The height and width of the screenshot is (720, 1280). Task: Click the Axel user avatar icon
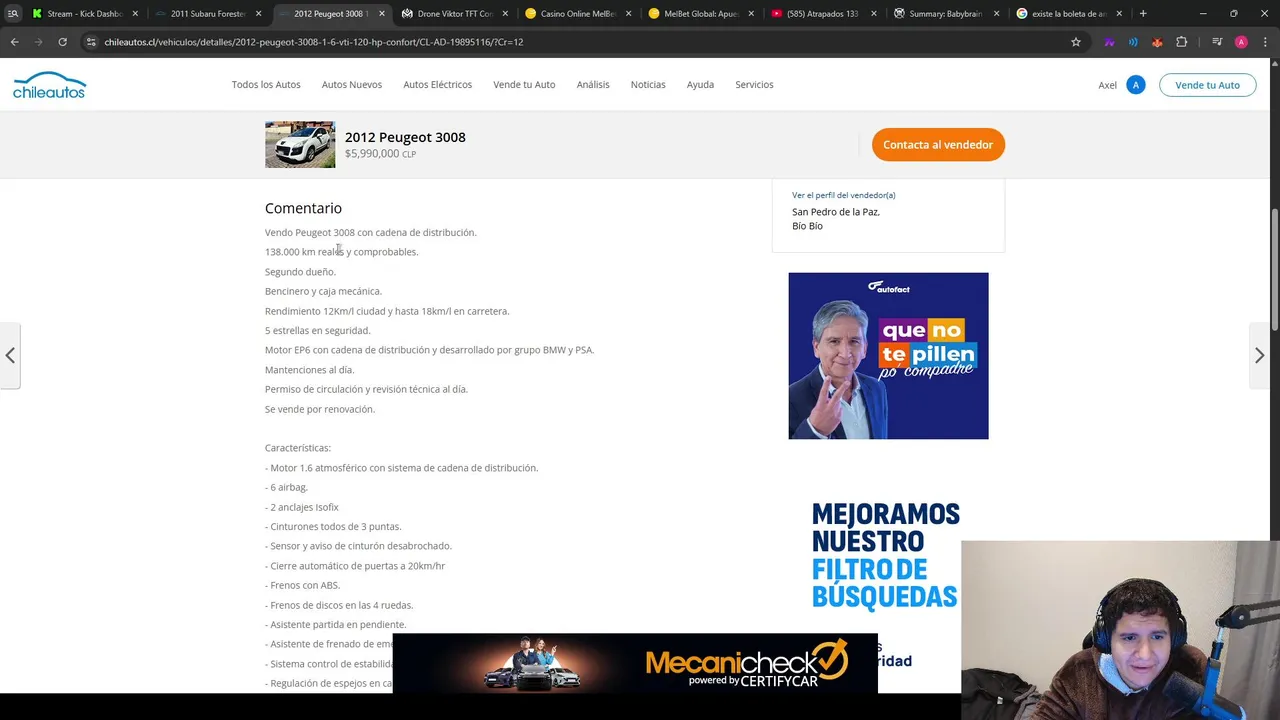coord(1136,85)
